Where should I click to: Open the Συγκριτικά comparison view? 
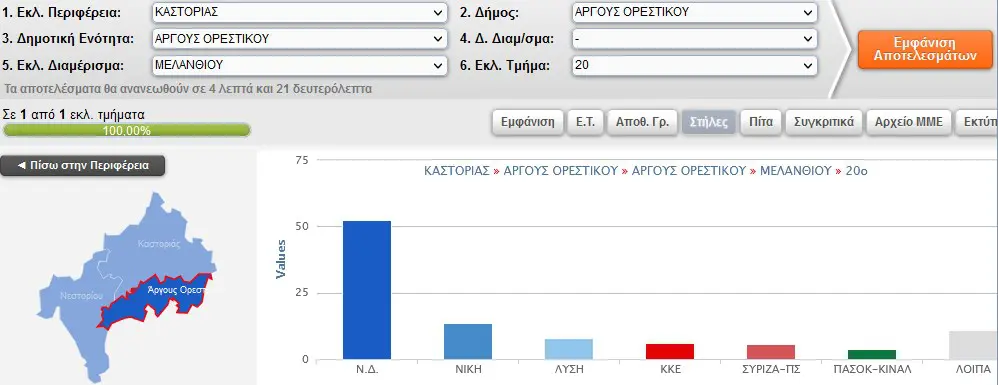coord(824,122)
